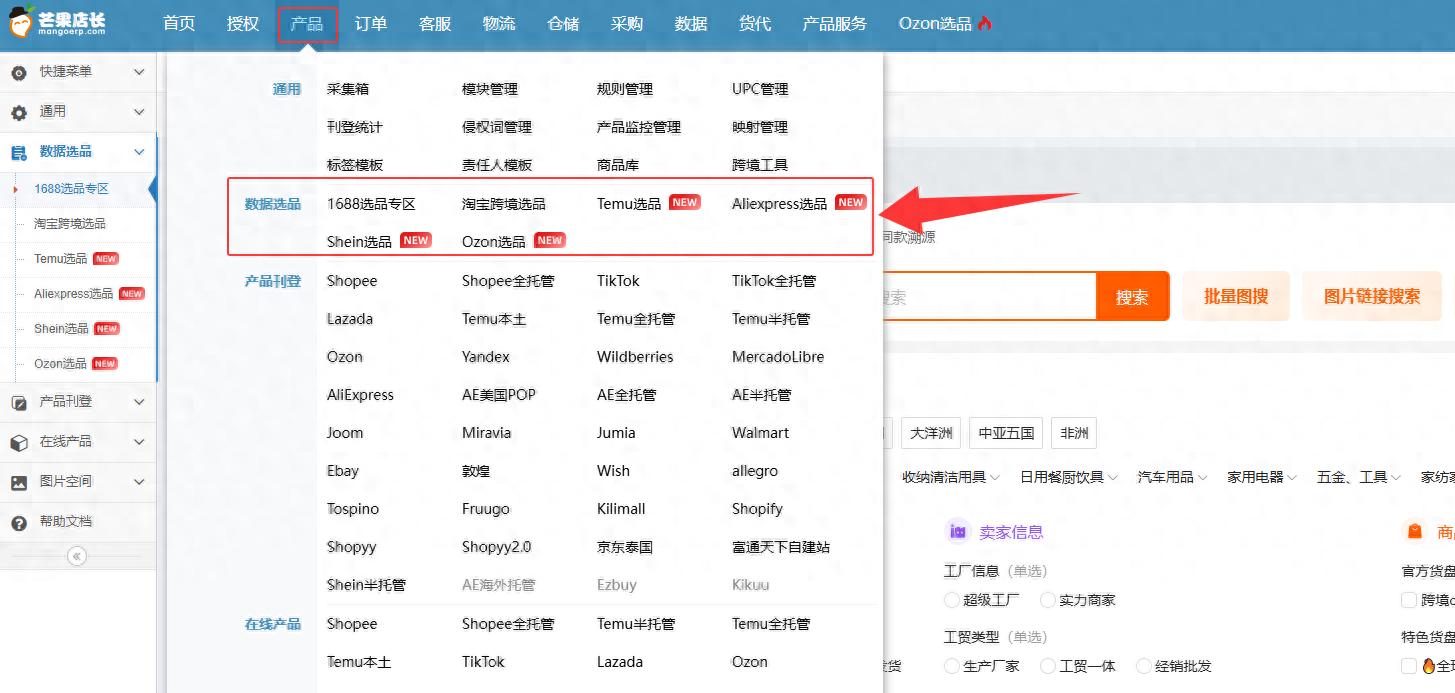Open Aliexpress选品 in the dropdown menu
Viewport: 1455px width, 693px height.
779,204
